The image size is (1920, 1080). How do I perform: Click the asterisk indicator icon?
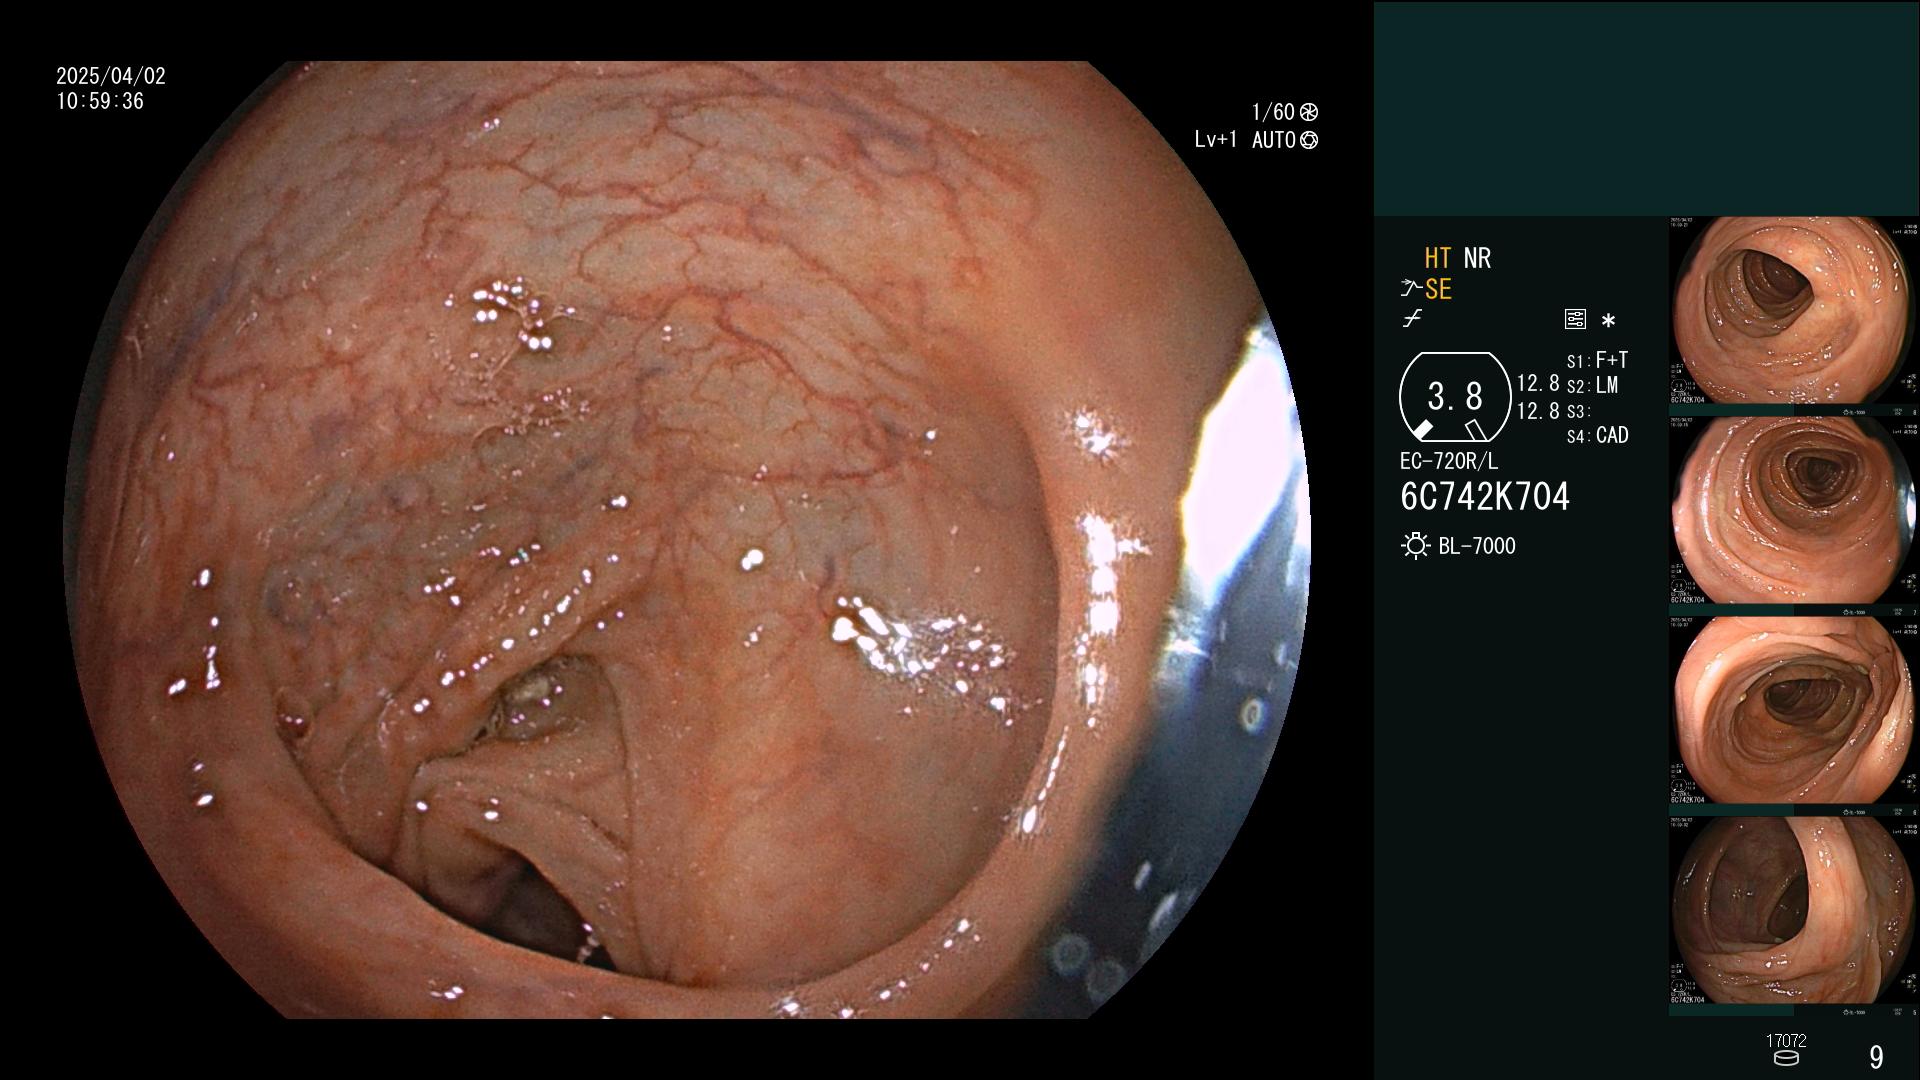(1608, 321)
